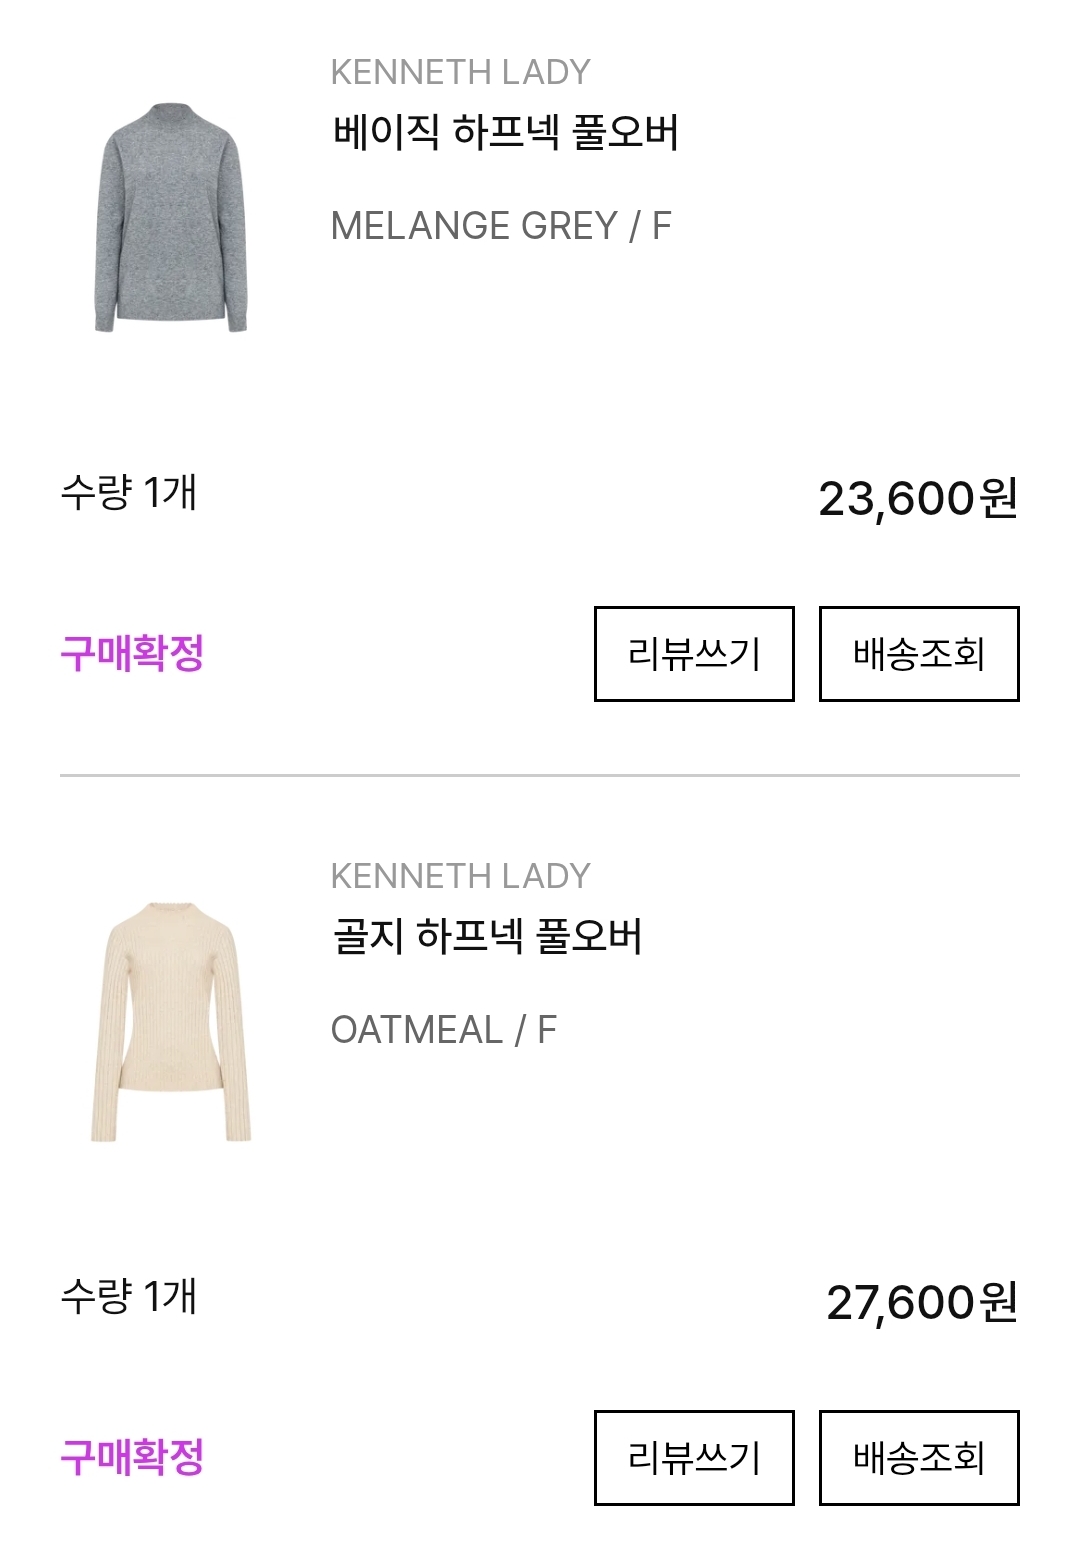Image resolution: width=1080 pixels, height=1542 pixels.
Task: Click the divider line between the two orders
Action: point(540,775)
